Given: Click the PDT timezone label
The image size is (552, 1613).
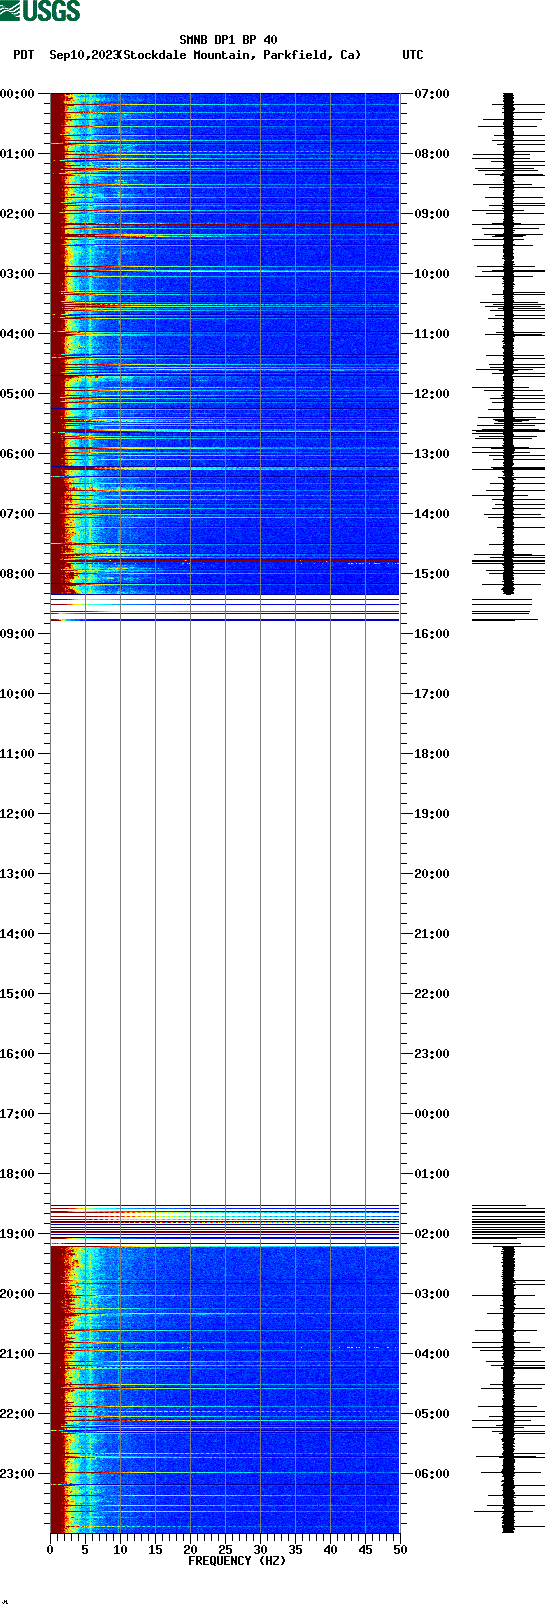Looking at the screenshot, I should pos(23,55).
